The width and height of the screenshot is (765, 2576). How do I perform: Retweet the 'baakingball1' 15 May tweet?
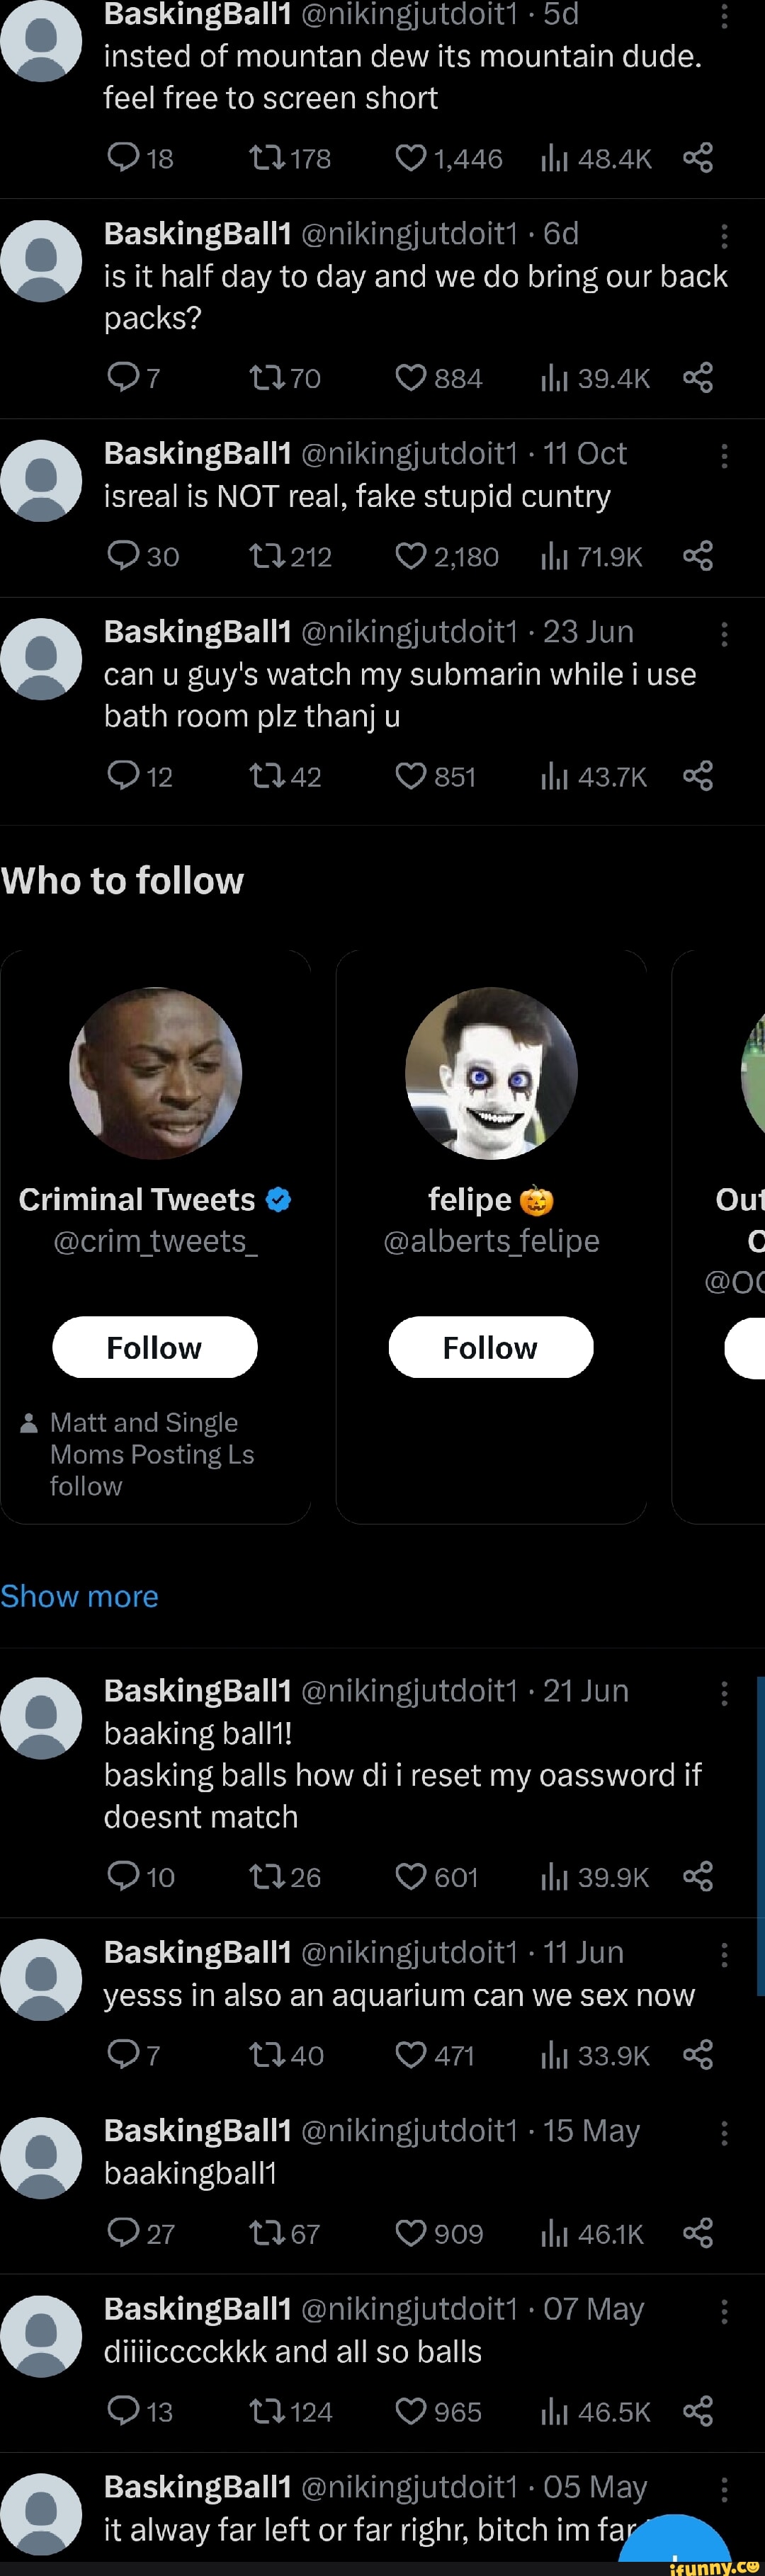[267, 2233]
